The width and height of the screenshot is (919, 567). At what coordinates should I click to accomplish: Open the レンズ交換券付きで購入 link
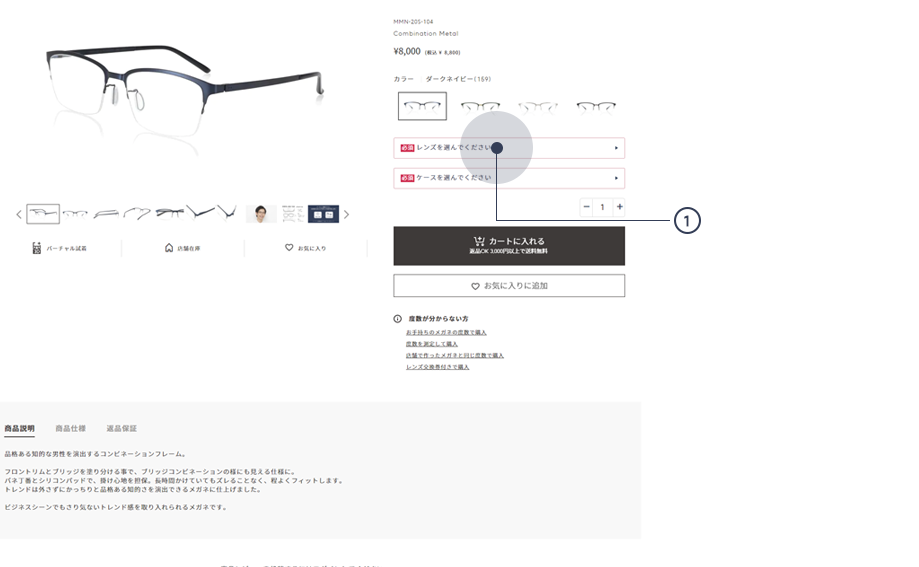click(x=437, y=367)
